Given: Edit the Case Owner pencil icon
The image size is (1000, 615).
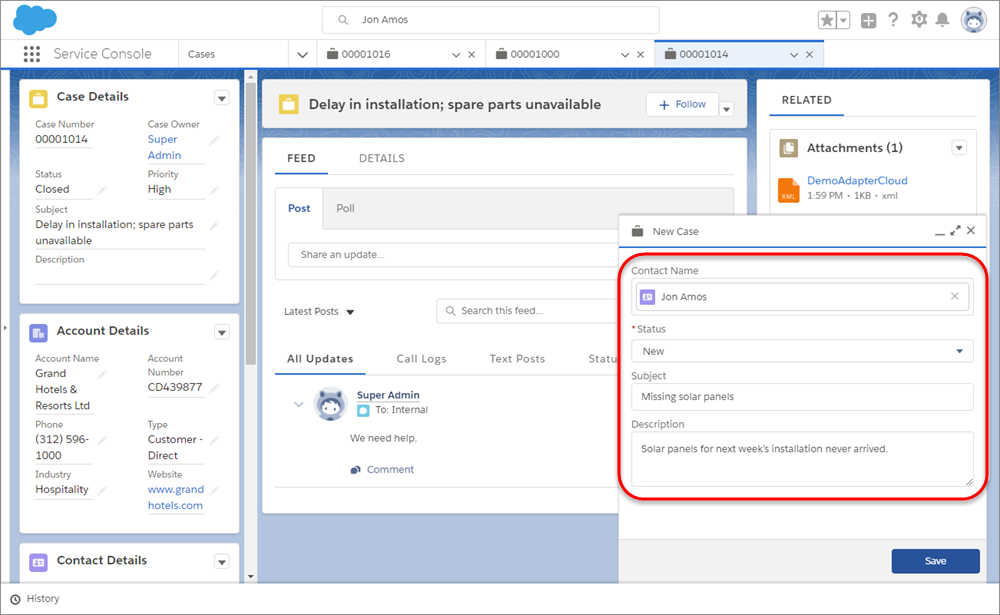Looking at the screenshot, I should pos(214,140).
